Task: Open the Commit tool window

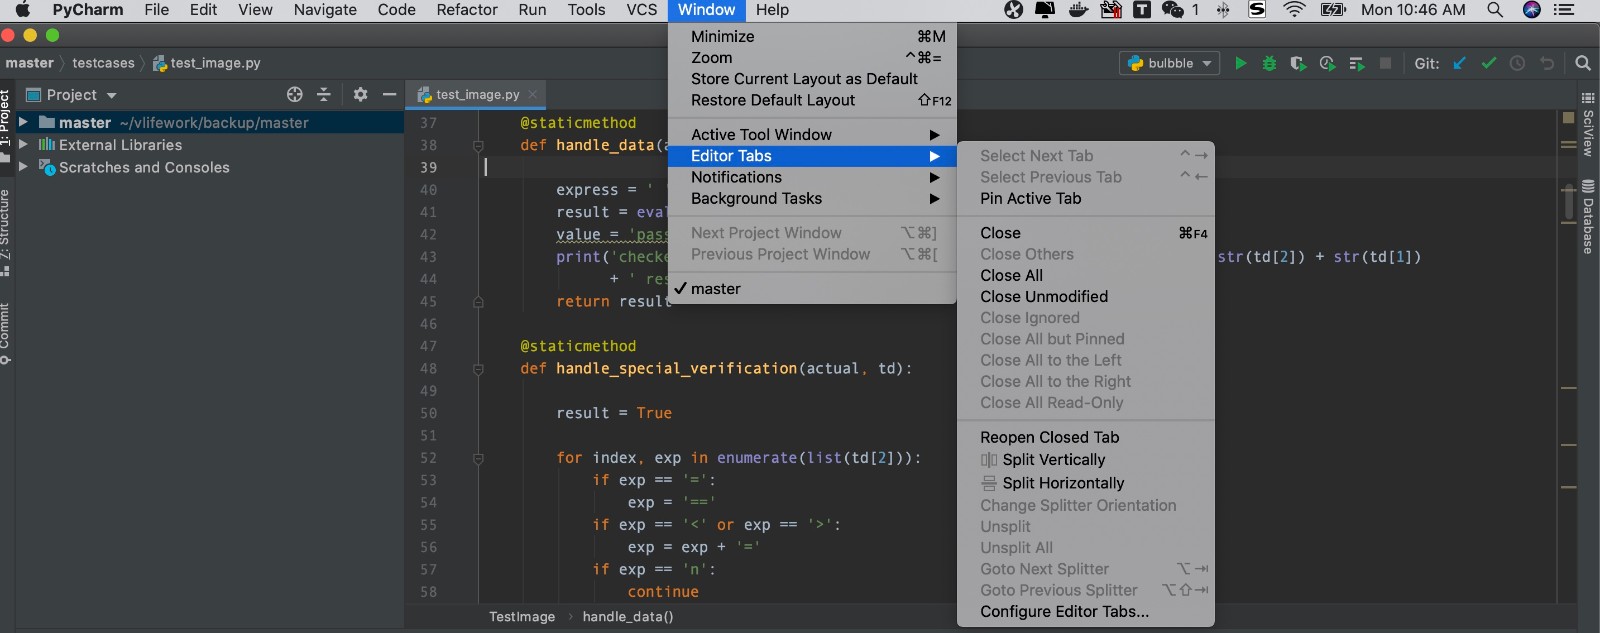Action: pos(6,334)
